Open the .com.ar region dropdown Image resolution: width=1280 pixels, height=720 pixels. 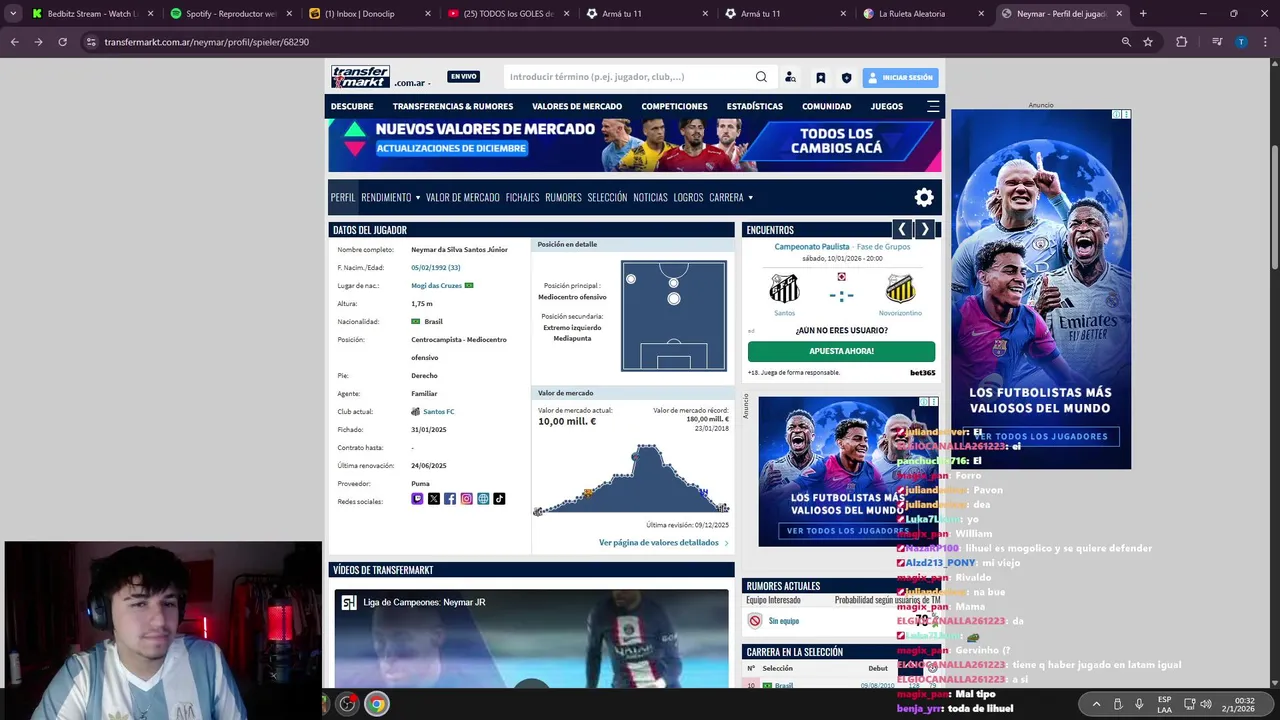click(x=414, y=83)
